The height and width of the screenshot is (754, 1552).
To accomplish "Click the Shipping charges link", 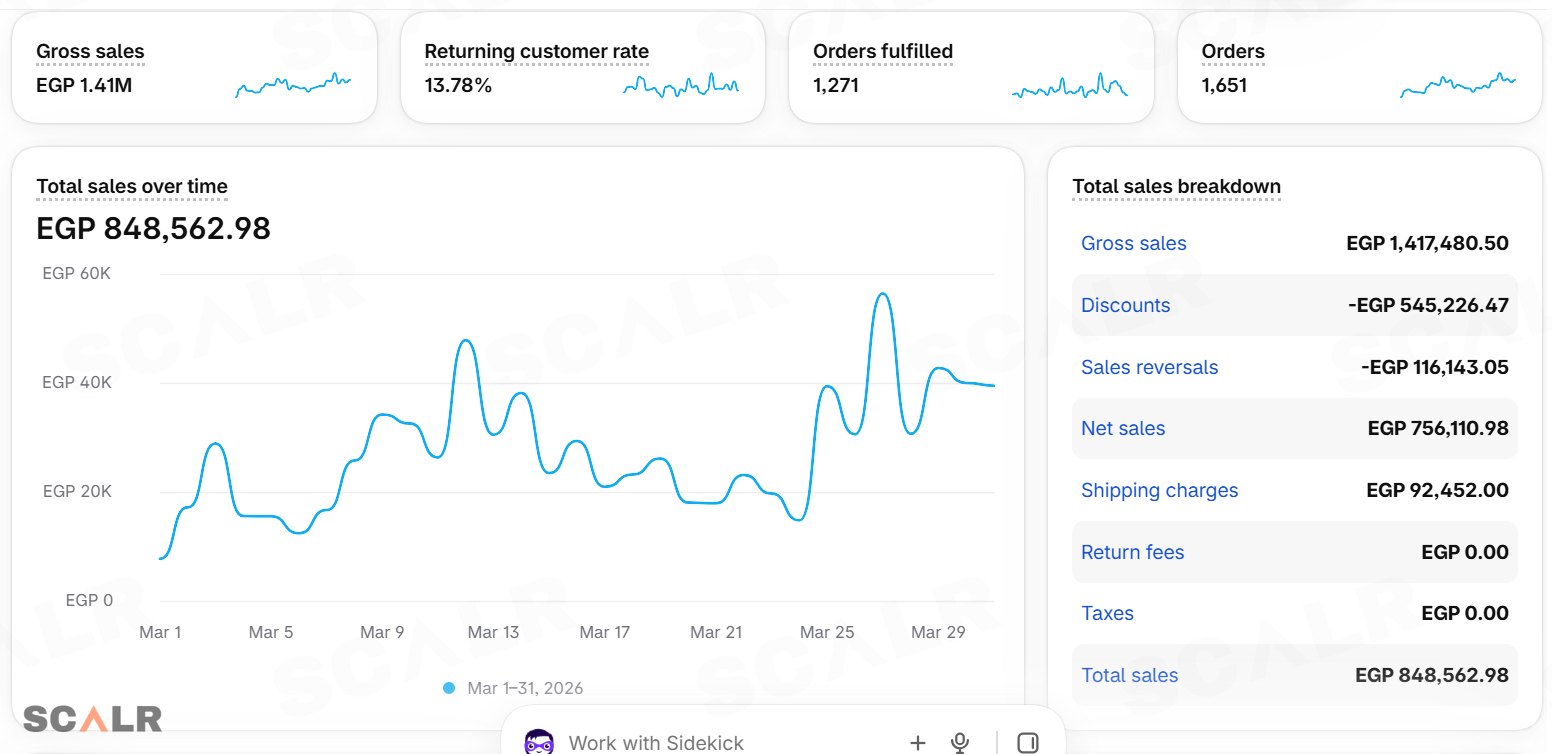I will point(1159,490).
